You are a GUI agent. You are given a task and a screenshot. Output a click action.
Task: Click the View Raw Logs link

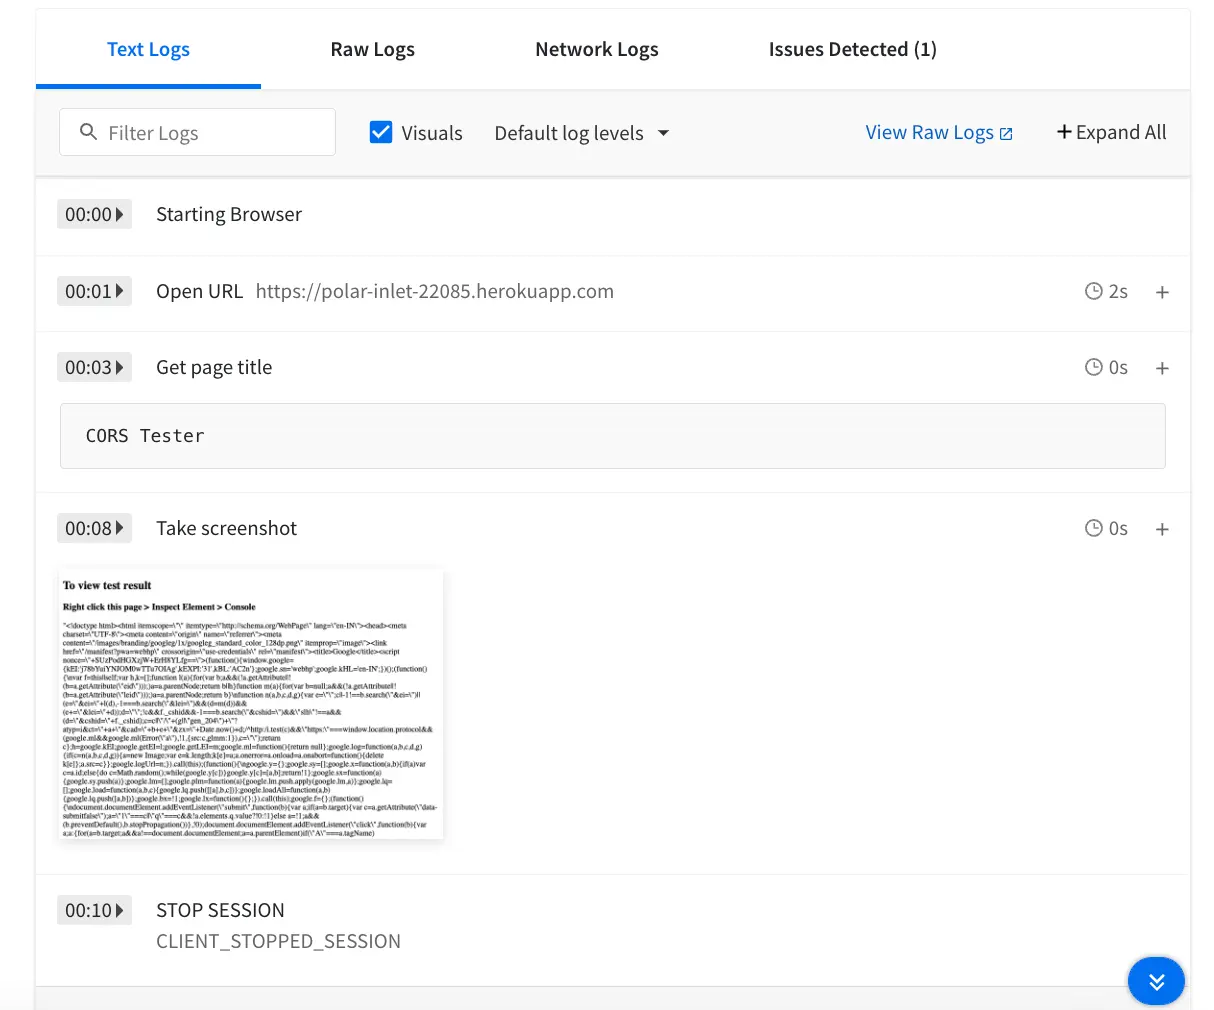click(x=929, y=132)
